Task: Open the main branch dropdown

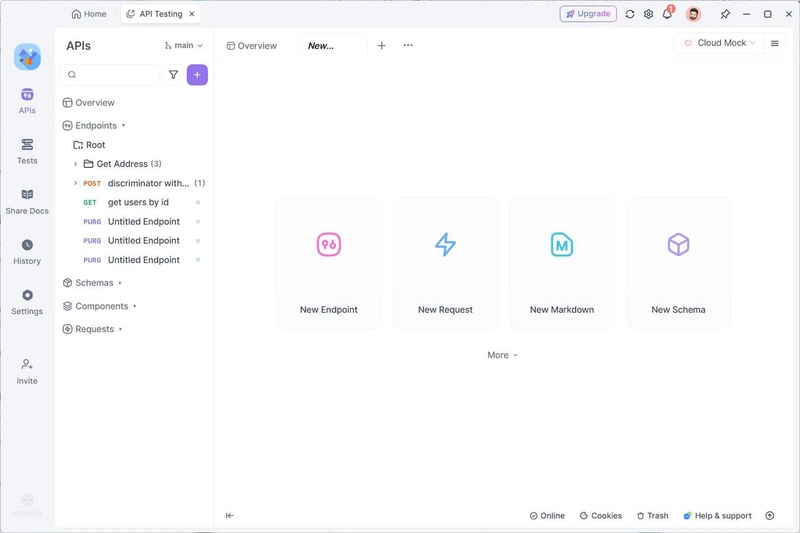Action: tap(183, 45)
